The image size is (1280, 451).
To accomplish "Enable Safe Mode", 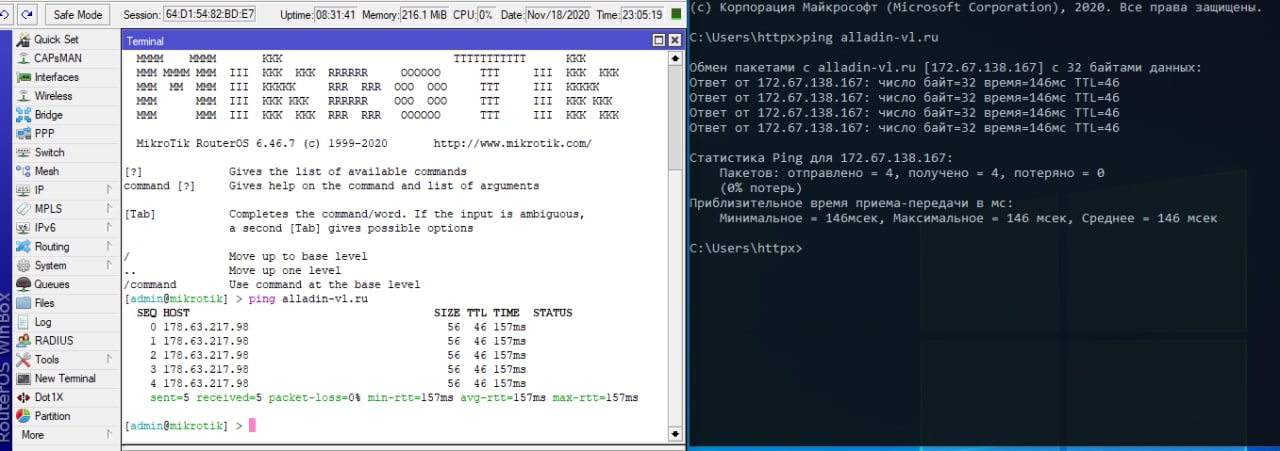I will [77, 15].
